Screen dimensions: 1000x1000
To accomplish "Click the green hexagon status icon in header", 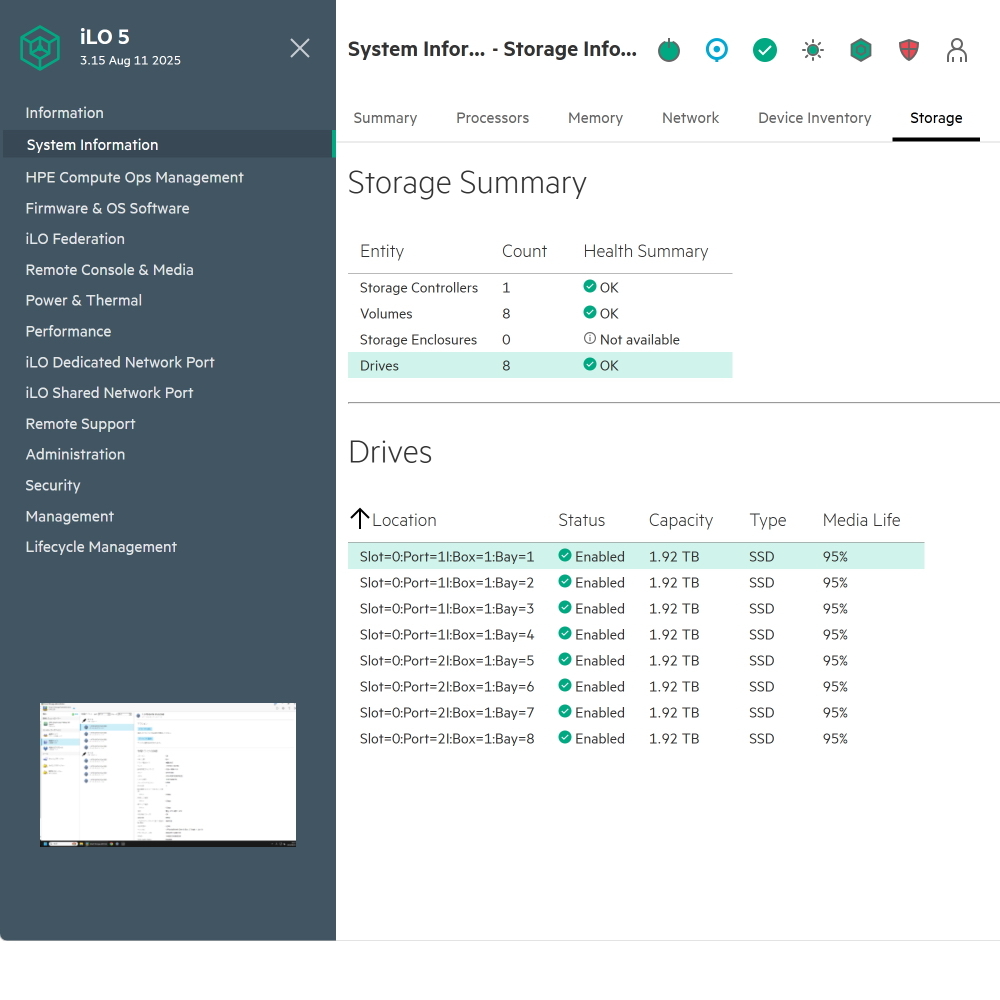I will pos(861,50).
